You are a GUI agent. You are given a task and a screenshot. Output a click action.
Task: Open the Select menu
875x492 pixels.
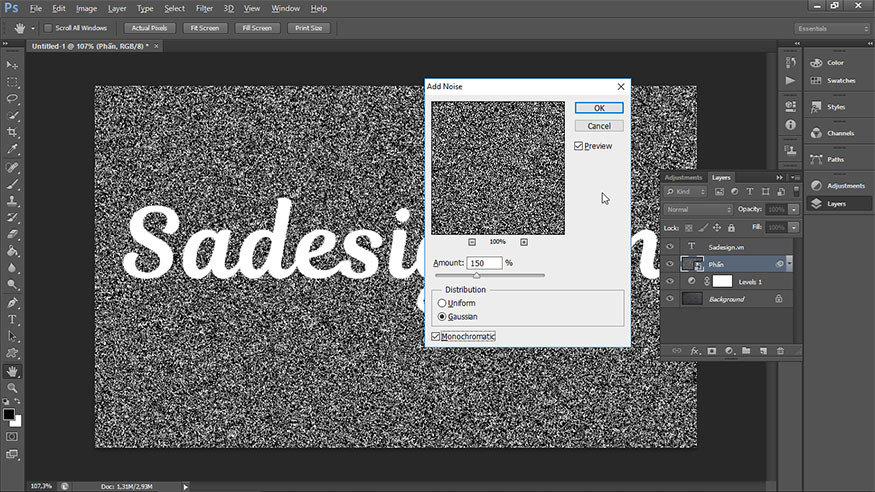pyautogui.click(x=174, y=8)
